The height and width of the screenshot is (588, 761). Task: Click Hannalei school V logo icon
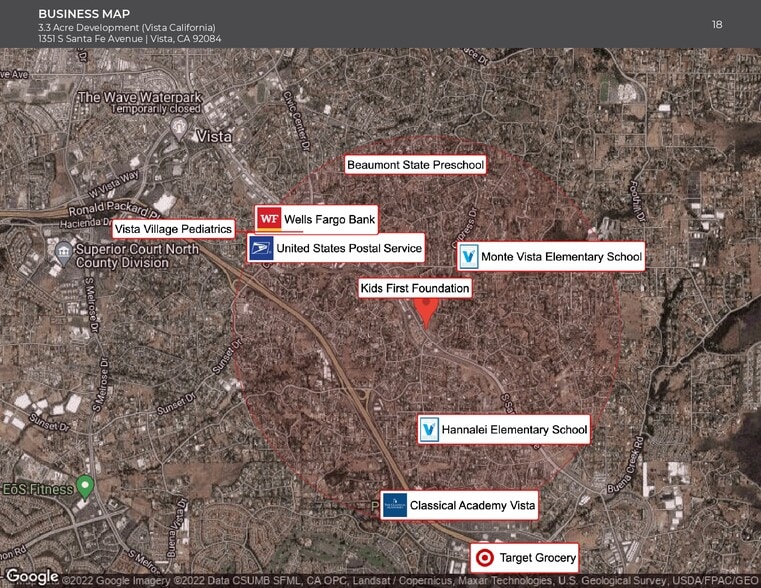[x=429, y=430]
